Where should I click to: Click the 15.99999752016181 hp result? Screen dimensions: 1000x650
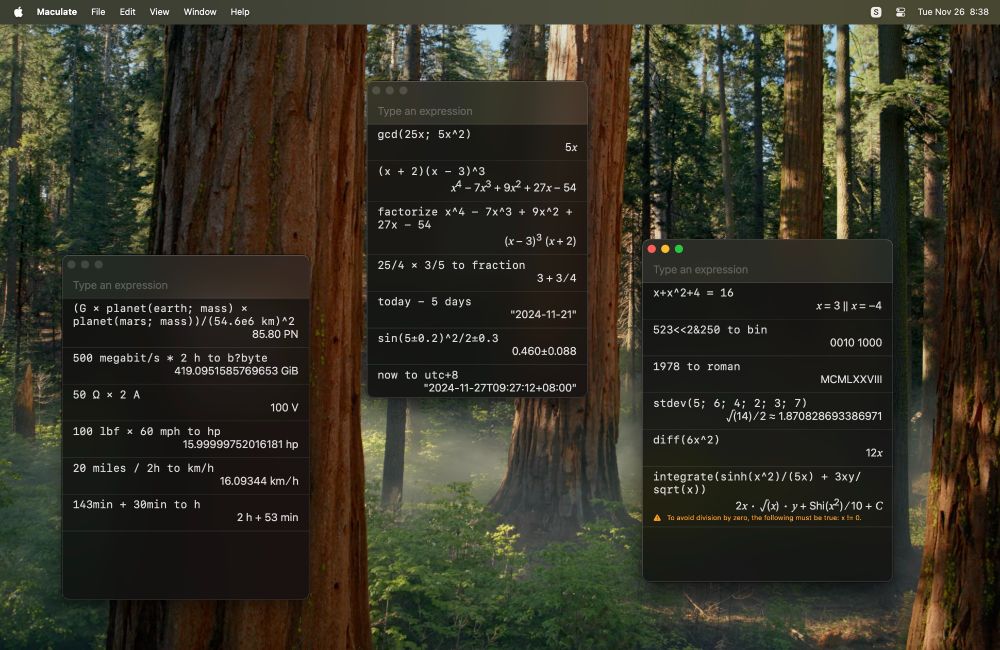click(x=240, y=444)
